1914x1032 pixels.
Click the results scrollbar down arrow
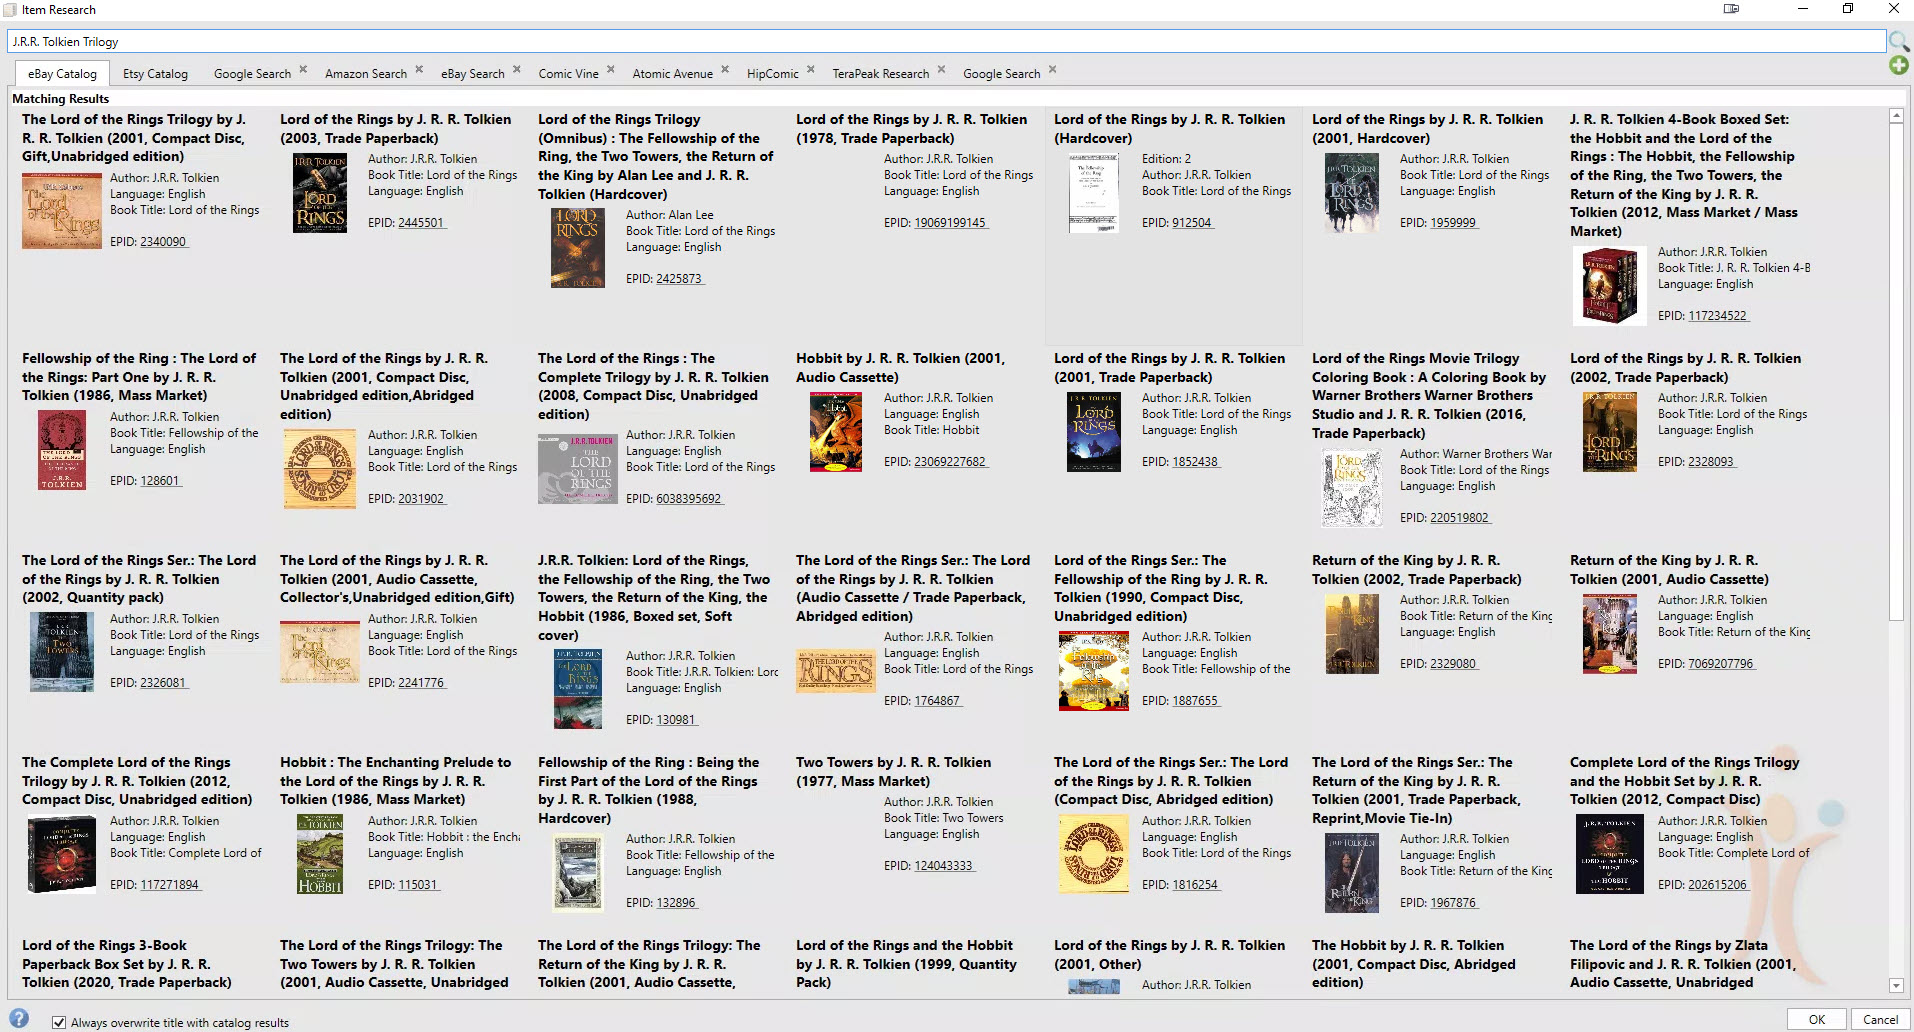[1896, 986]
